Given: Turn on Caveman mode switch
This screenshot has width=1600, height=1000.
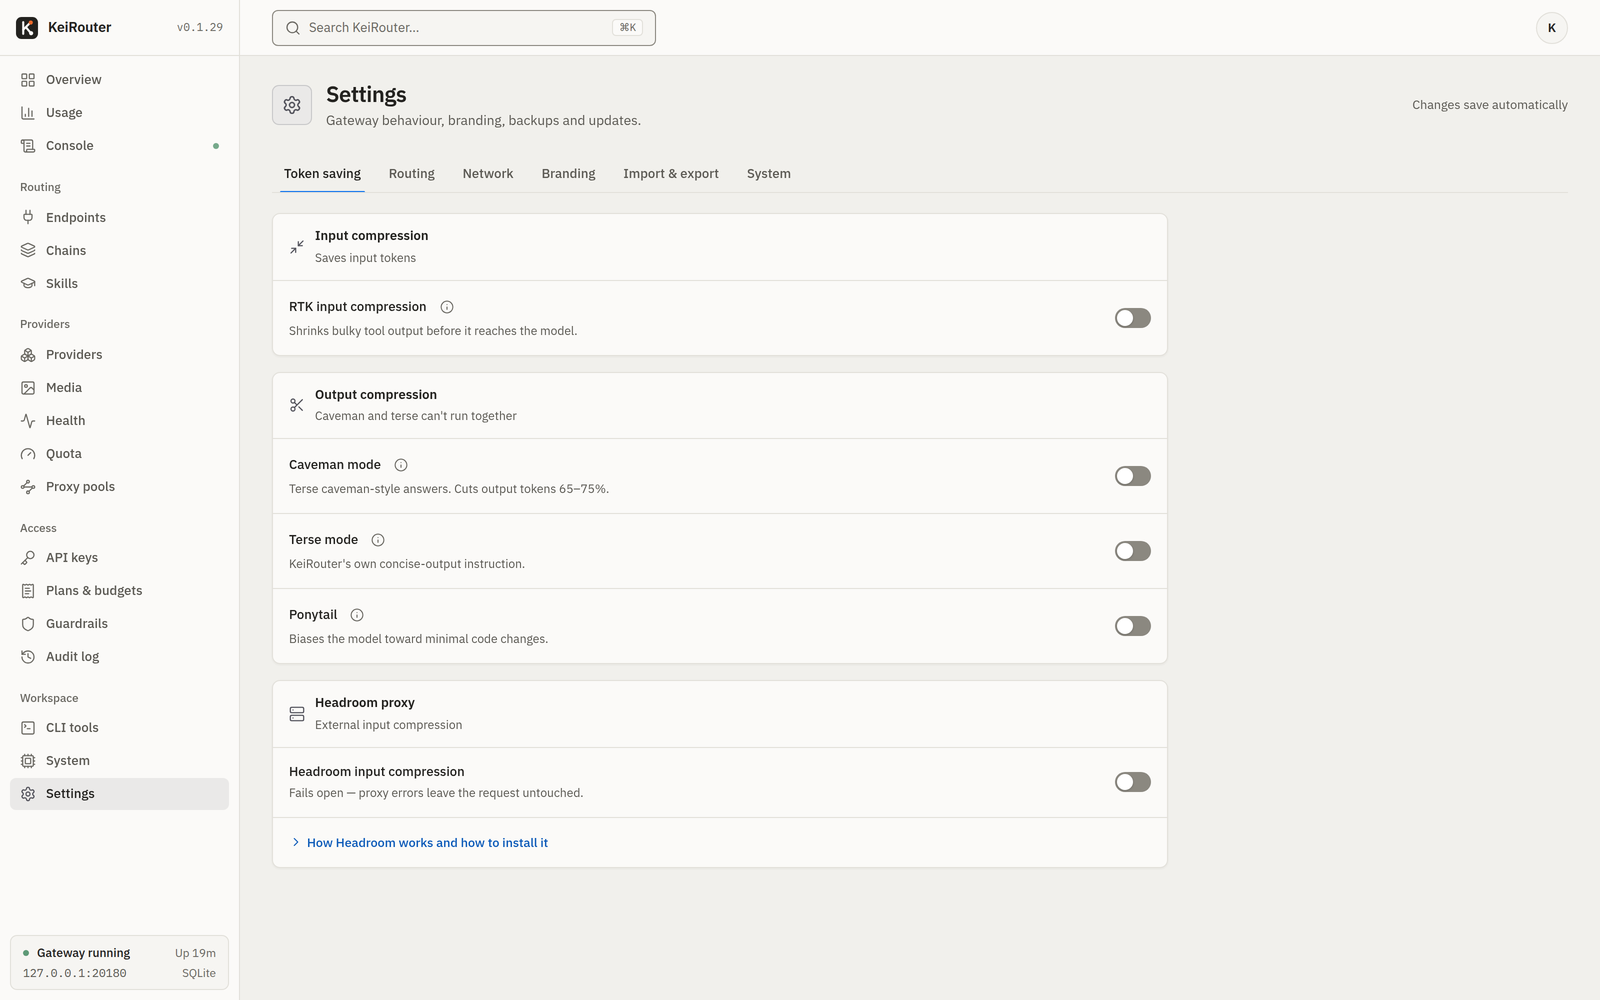Looking at the screenshot, I should 1133,476.
